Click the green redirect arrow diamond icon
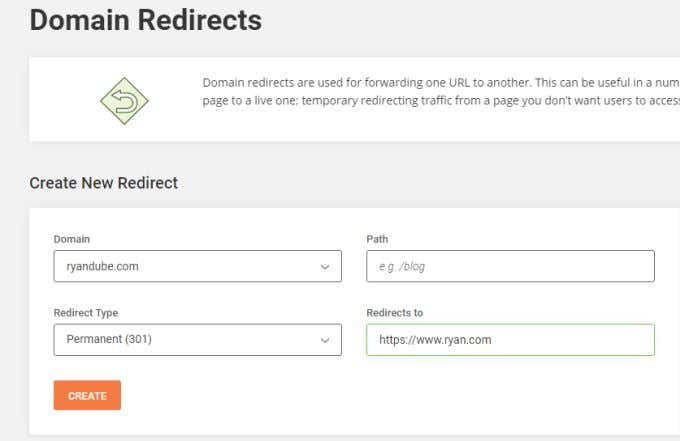The height and width of the screenshot is (441, 680). click(x=124, y=100)
